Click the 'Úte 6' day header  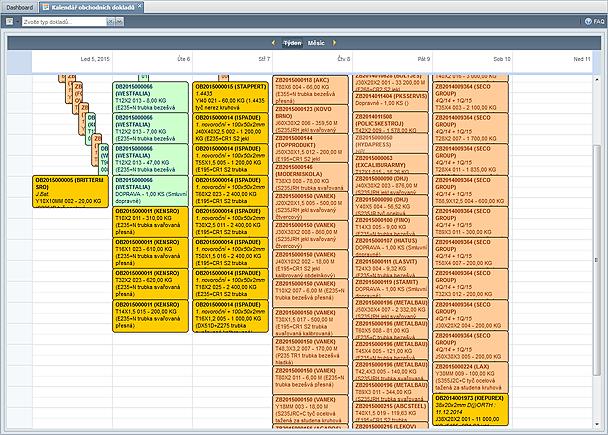[184, 59]
